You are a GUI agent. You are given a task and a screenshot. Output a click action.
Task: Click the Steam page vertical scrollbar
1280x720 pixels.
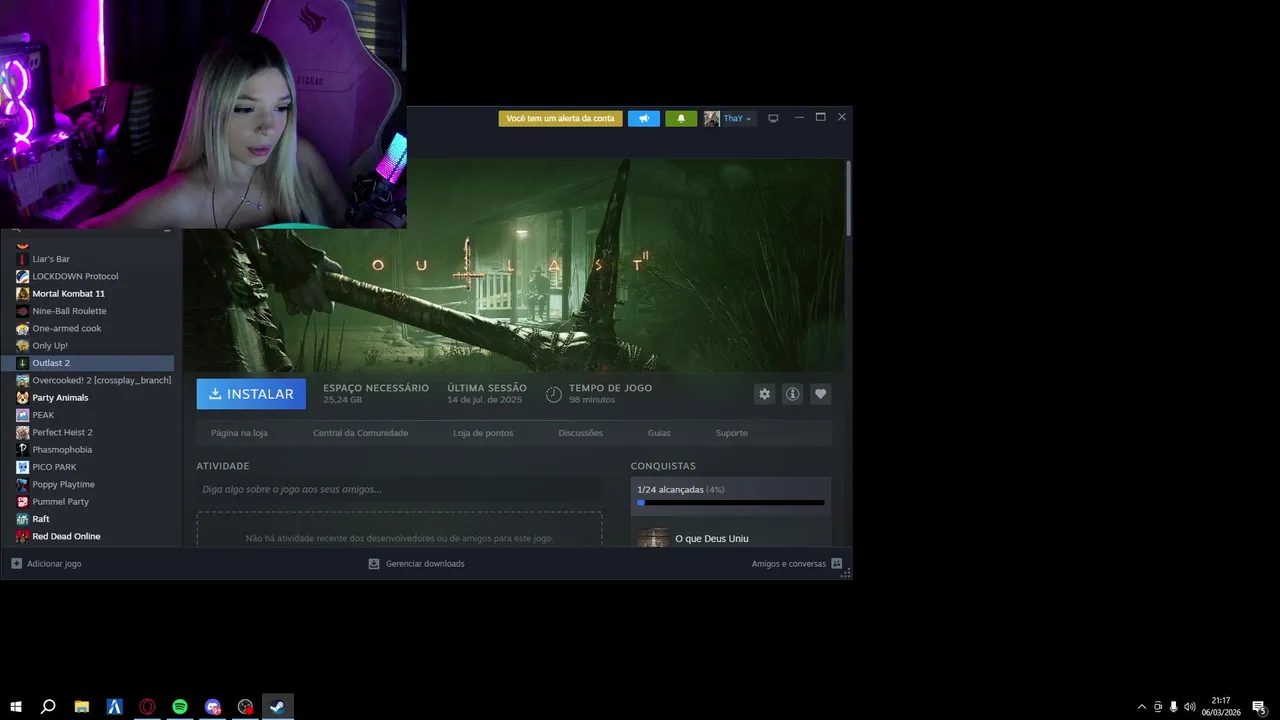coord(848,197)
